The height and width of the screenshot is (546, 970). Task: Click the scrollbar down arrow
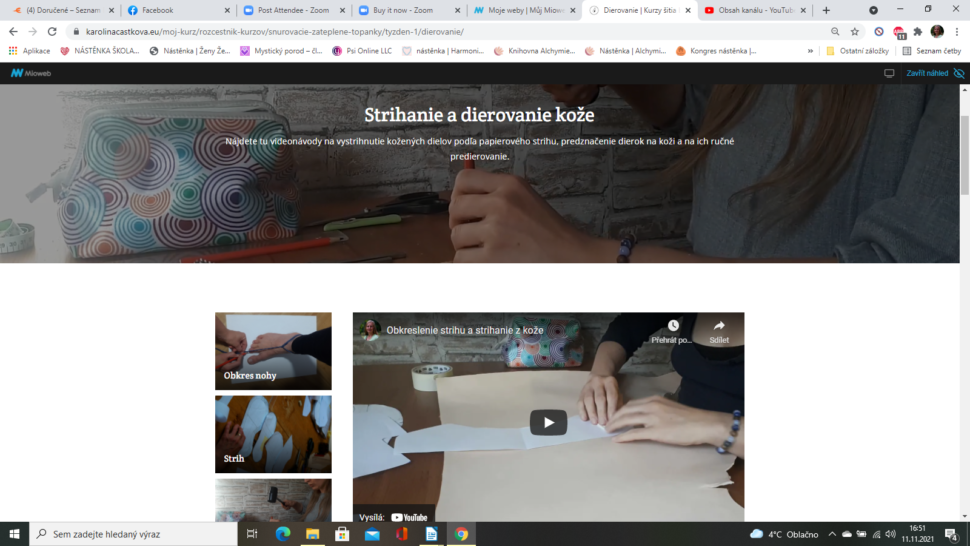click(964, 516)
